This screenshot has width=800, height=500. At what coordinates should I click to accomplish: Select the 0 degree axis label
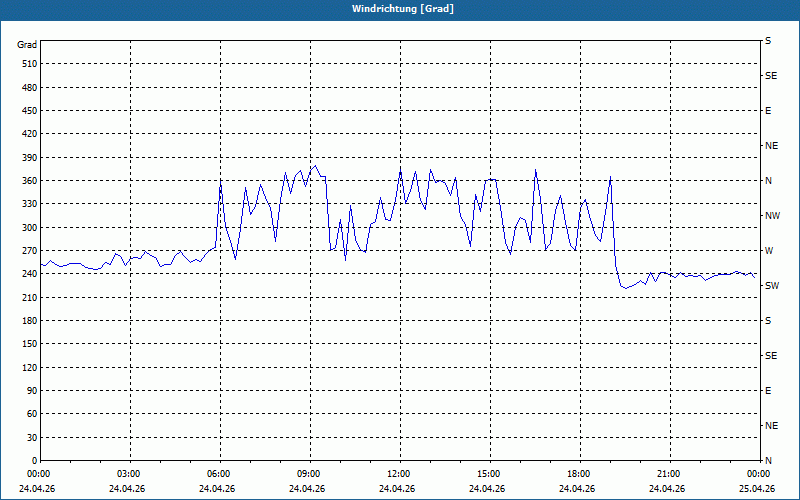(x=34, y=461)
